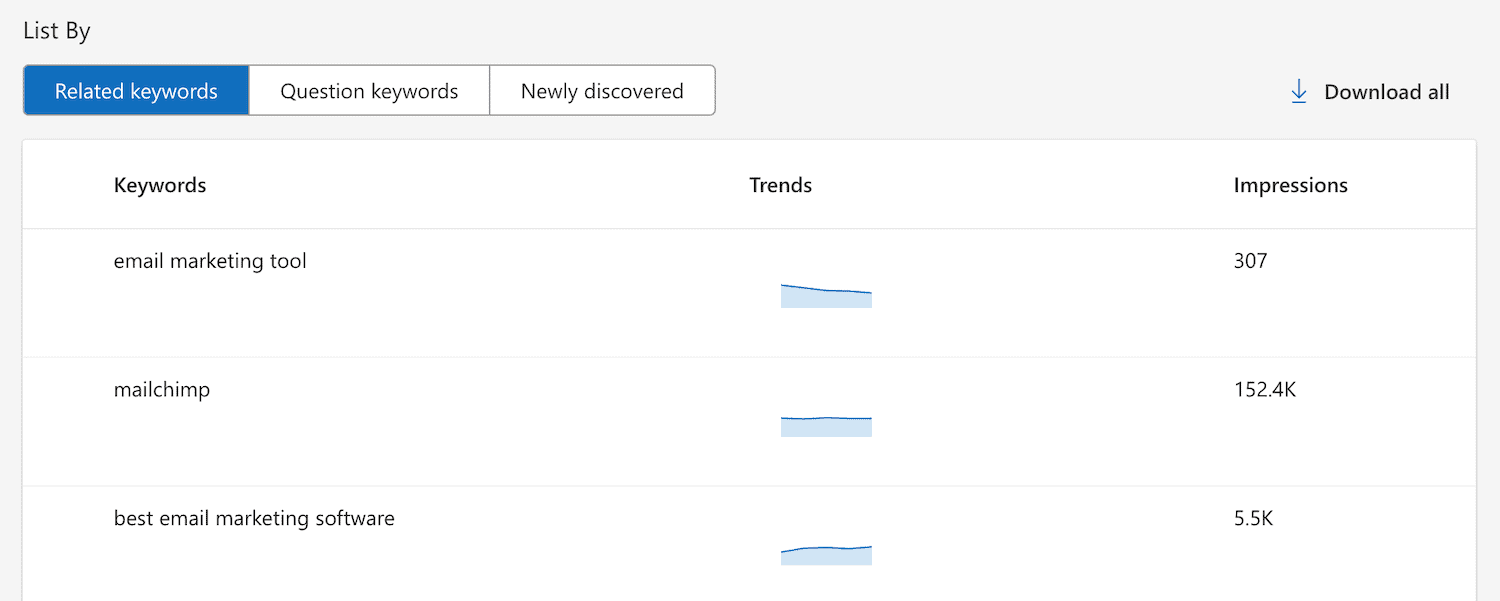The height and width of the screenshot is (601, 1500).
Task: Select the keyword email marketing tool
Action: click(x=210, y=261)
